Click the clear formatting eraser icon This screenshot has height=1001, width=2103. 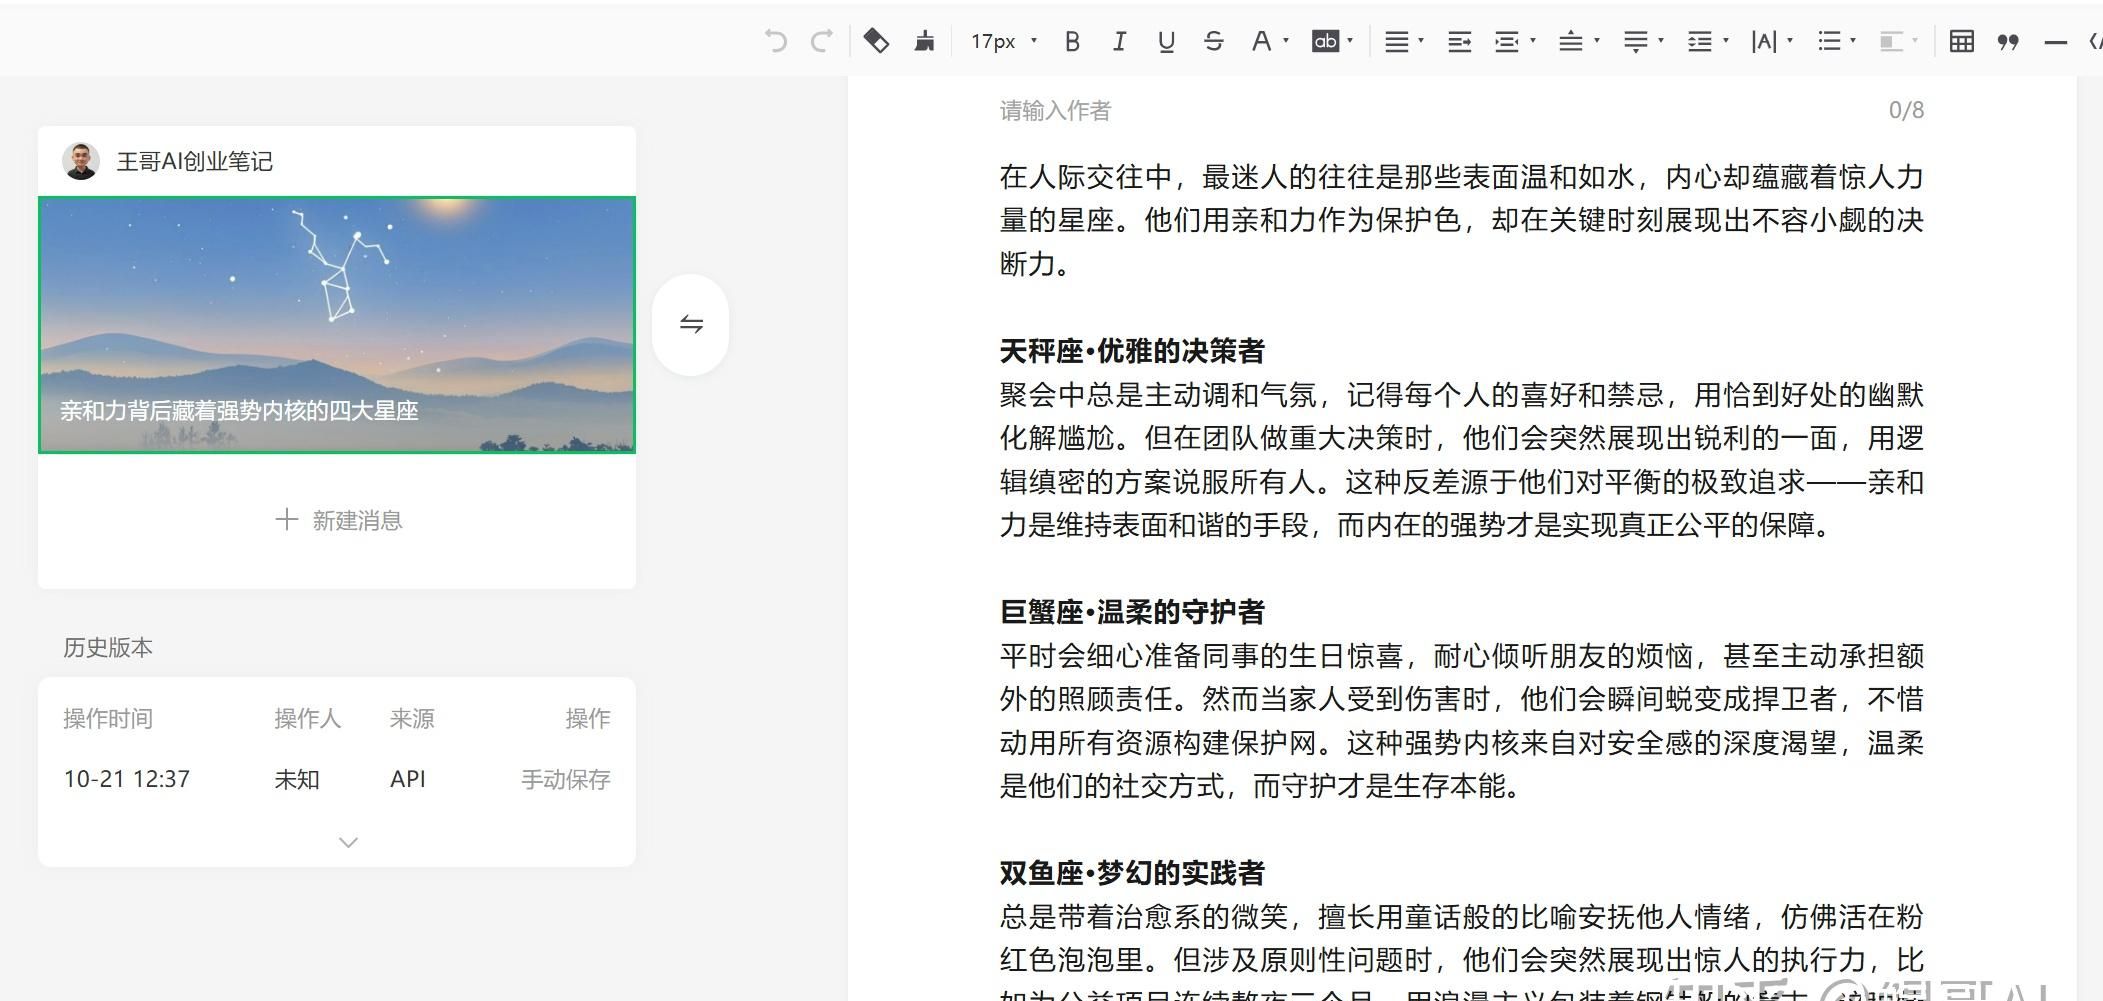(876, 41)
